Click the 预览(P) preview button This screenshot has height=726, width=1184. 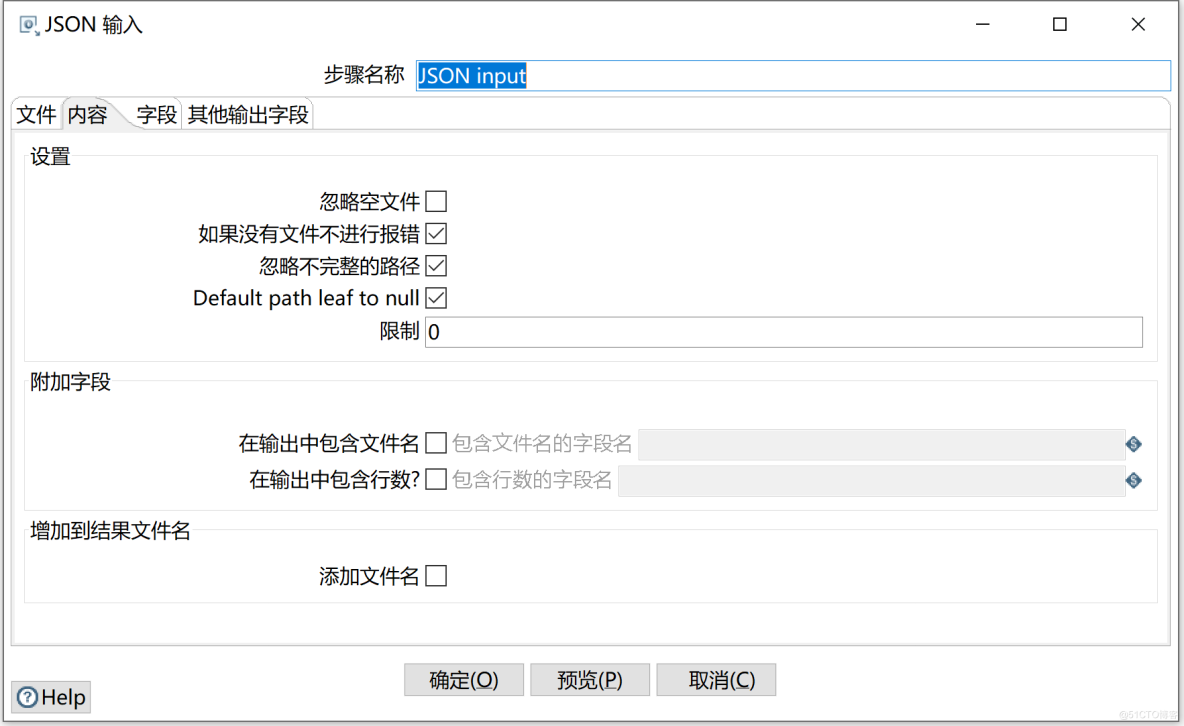(590, 680)
